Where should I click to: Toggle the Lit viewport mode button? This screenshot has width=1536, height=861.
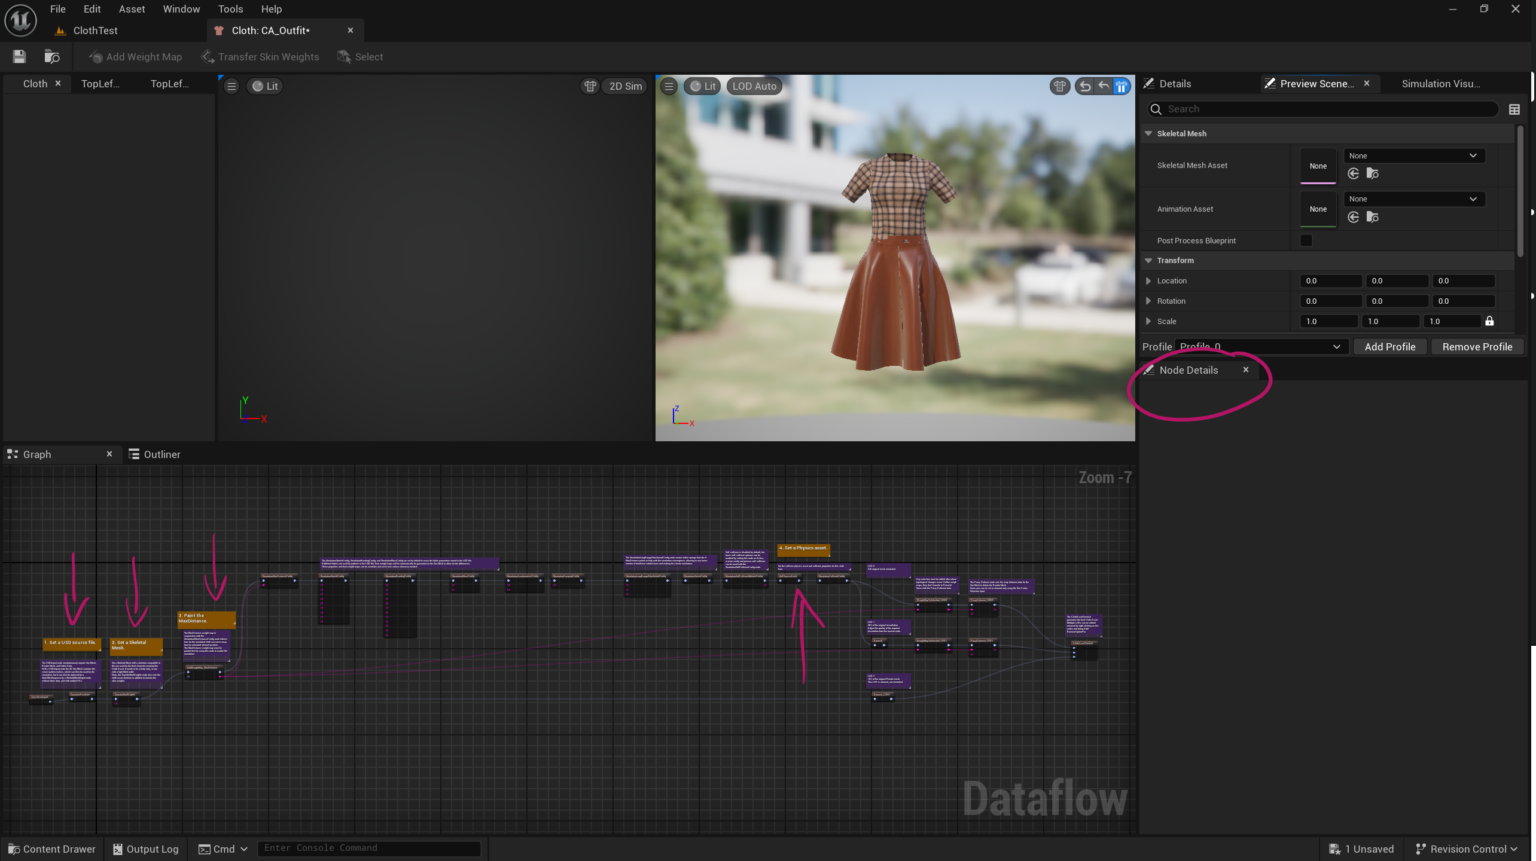(x=703, y=86)
